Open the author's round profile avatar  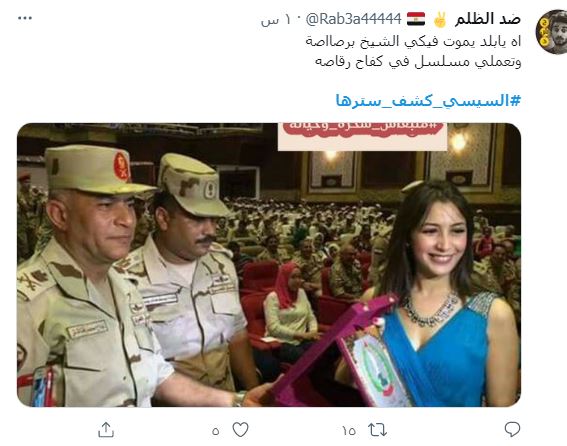[551, 32]
